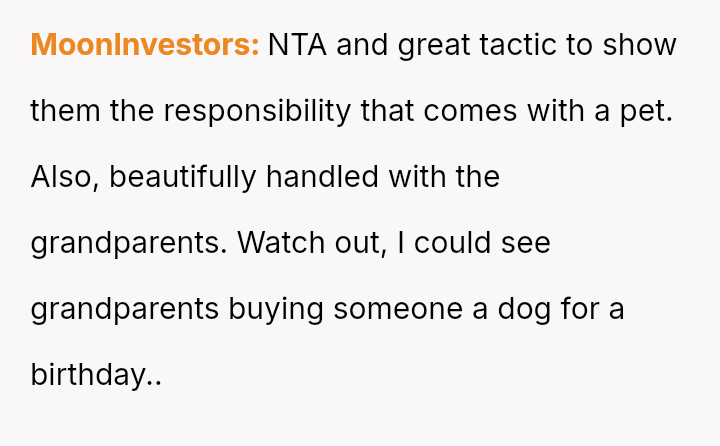Click the word "handled" in the comment

pyautogui.click(x=321, y=177)
